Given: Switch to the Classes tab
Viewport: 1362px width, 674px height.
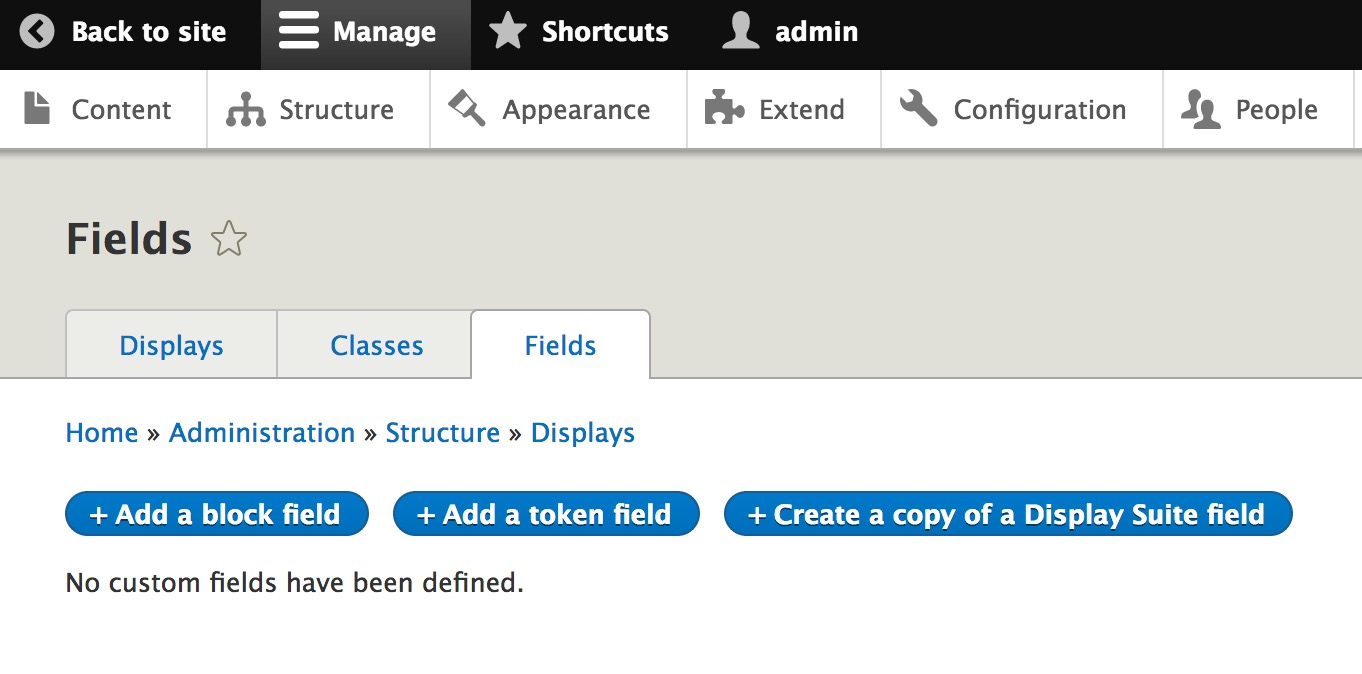Looking at the screenshot, I should point(377,346).
